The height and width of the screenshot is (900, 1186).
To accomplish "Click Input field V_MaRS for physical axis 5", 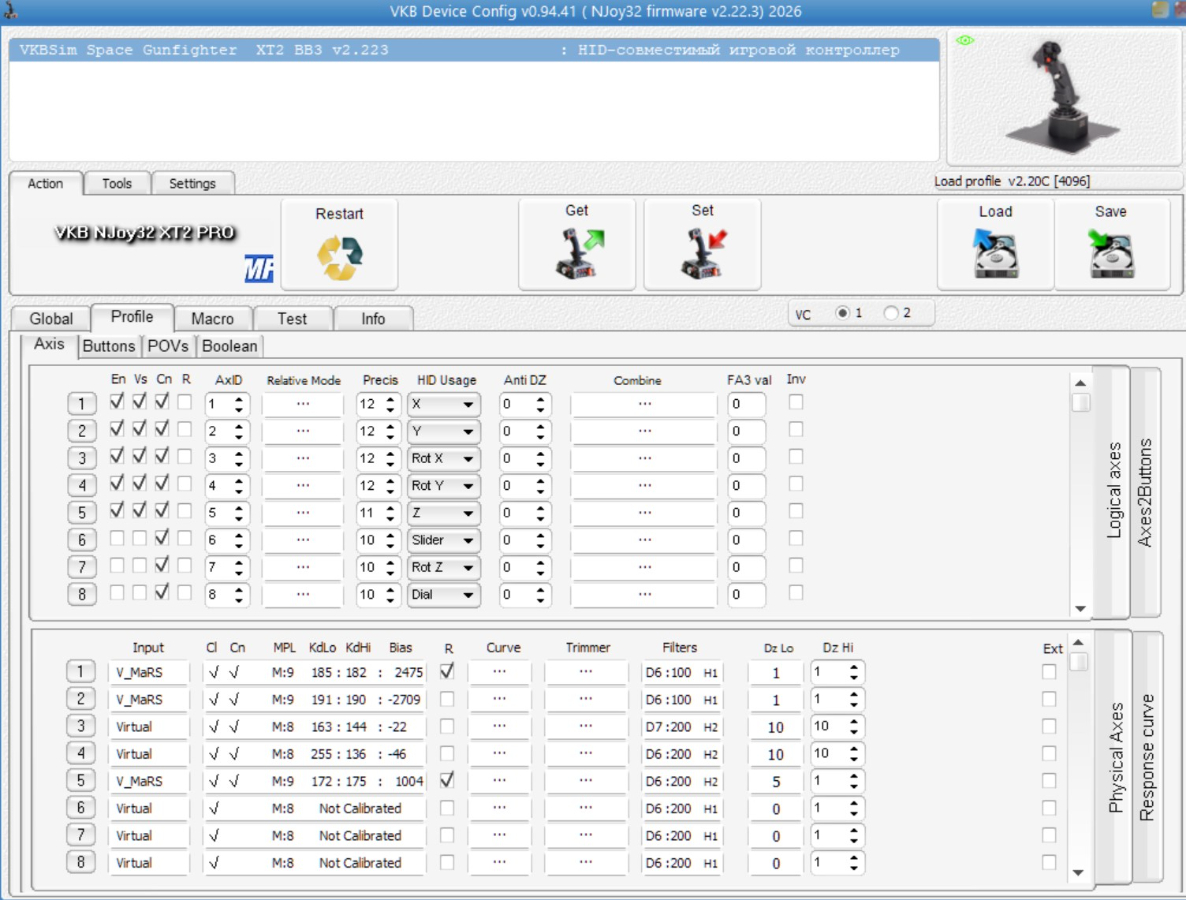I will point(148,781).
